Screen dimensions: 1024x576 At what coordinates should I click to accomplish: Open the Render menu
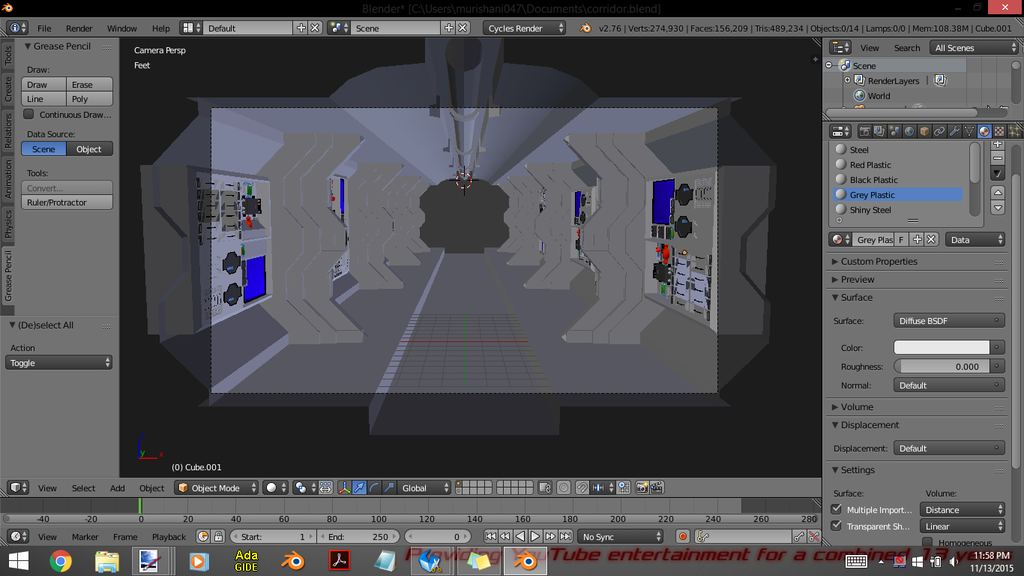(x=79, y=28)
